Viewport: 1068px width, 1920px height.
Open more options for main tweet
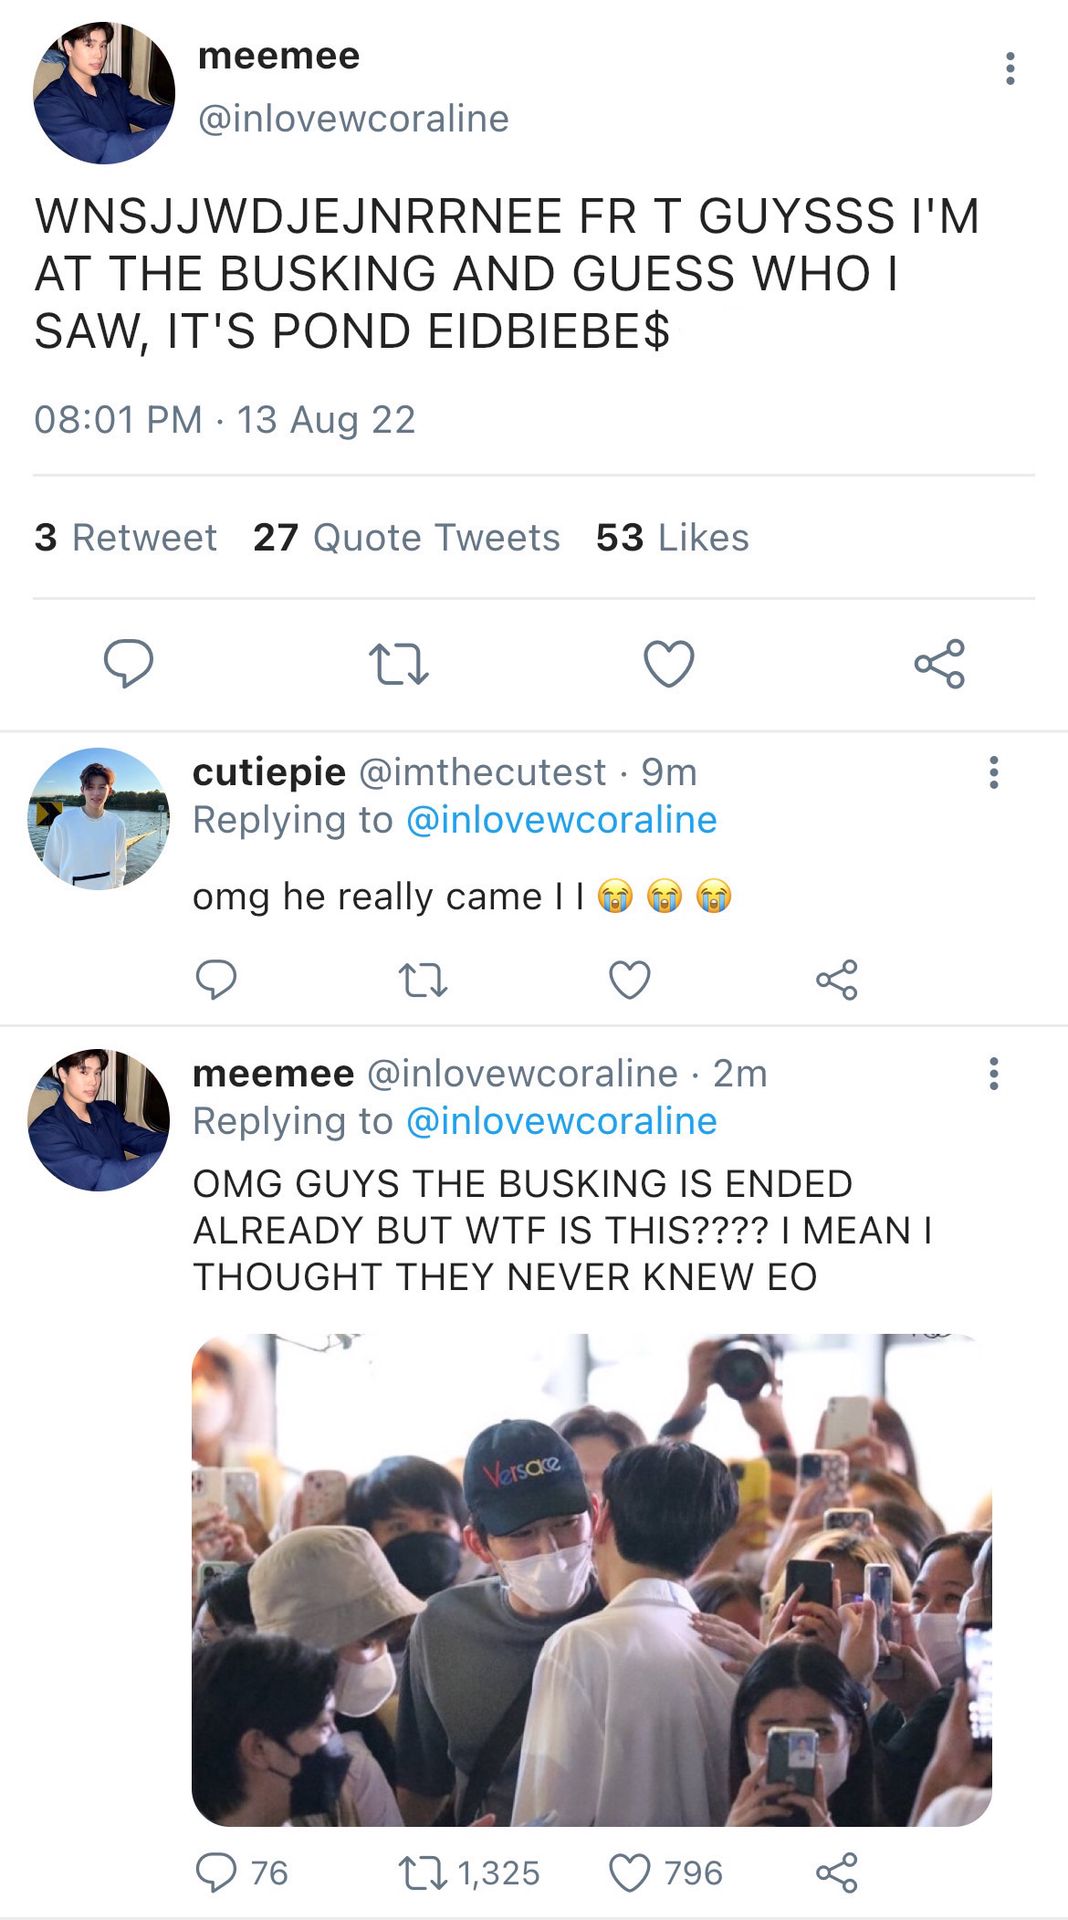1010,68
